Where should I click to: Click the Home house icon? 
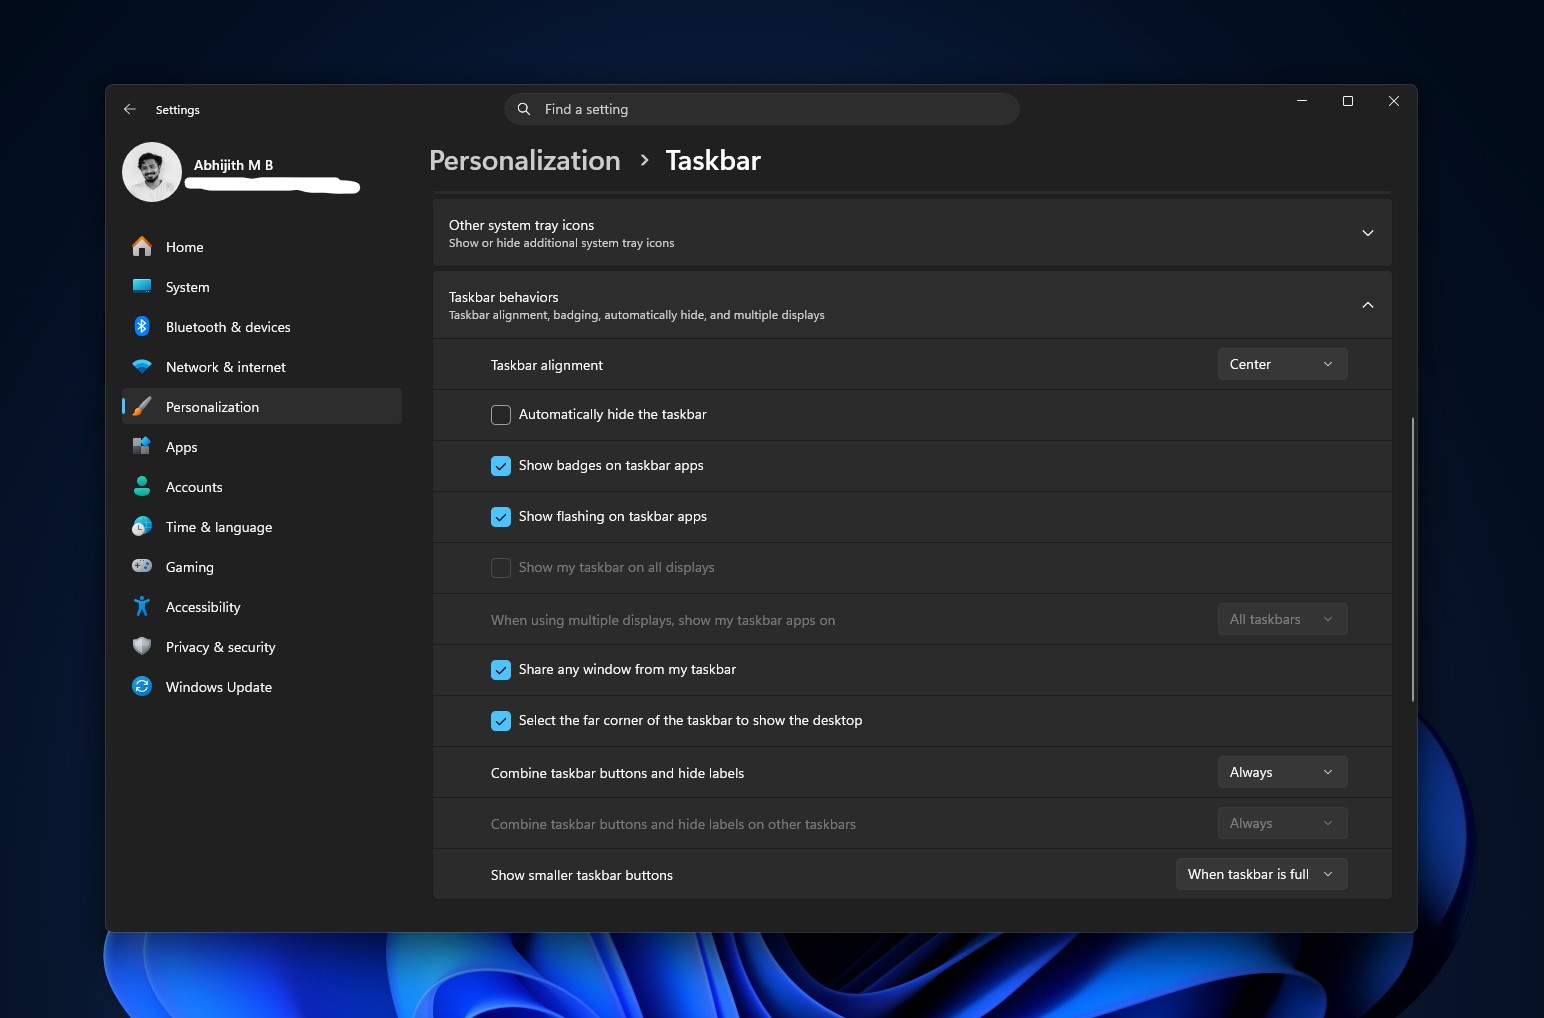click(142, 246)
